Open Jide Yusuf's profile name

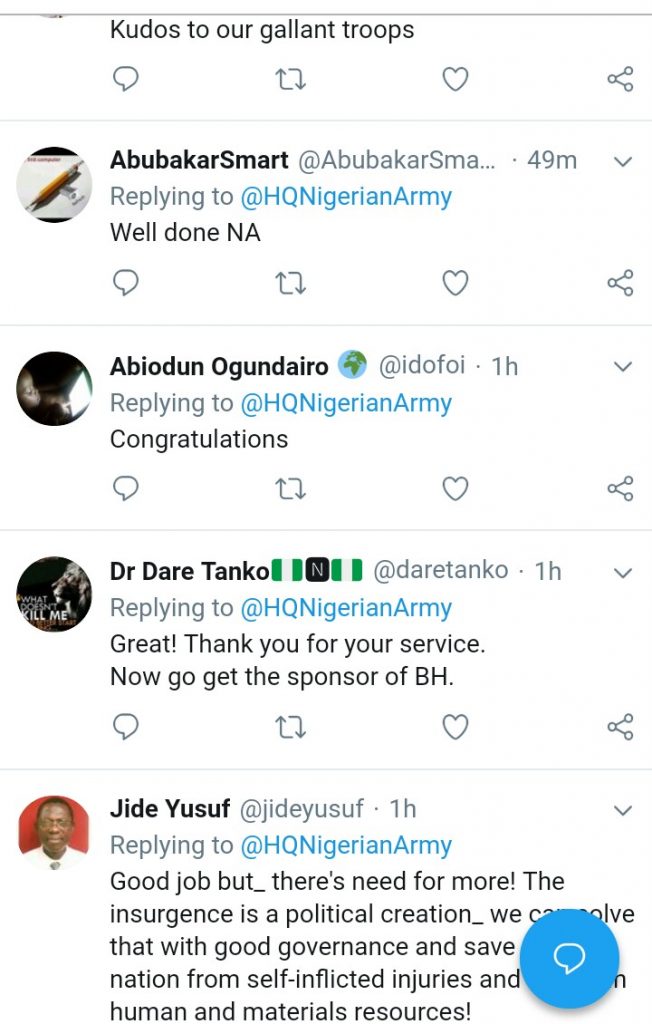click(170, 808)
